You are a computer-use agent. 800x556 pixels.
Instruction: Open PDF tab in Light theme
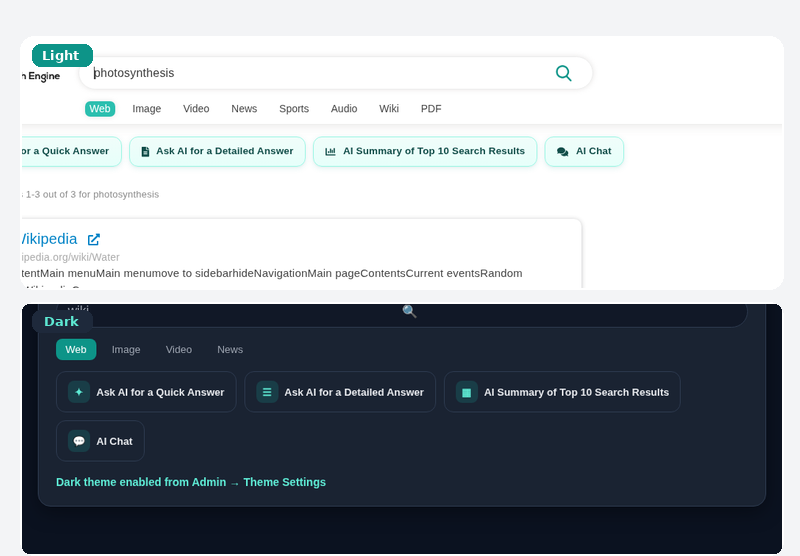point(431,109)
